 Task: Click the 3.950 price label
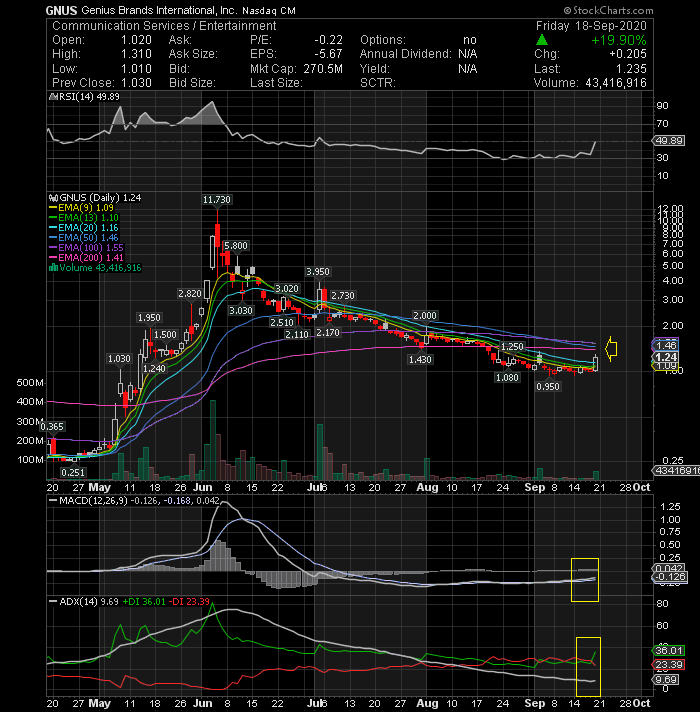pyautogui.click(x=318, y=272)
